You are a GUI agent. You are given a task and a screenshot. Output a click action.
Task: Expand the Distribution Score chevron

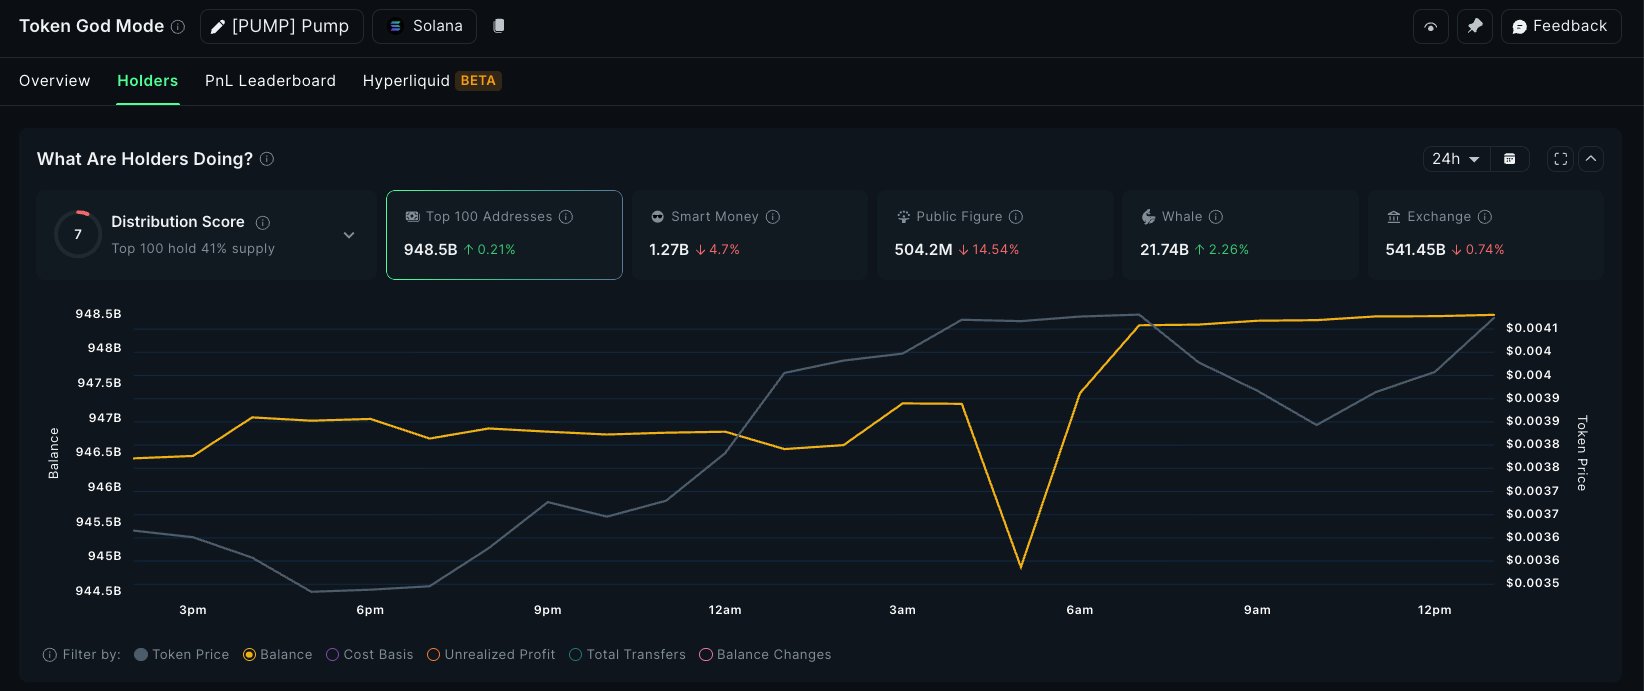click(349, 235)
